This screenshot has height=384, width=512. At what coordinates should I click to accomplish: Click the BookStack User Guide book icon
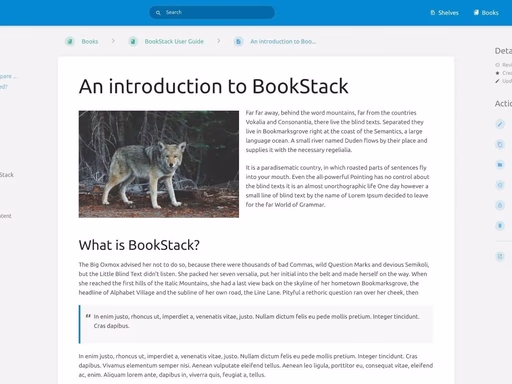pos(133,41)
